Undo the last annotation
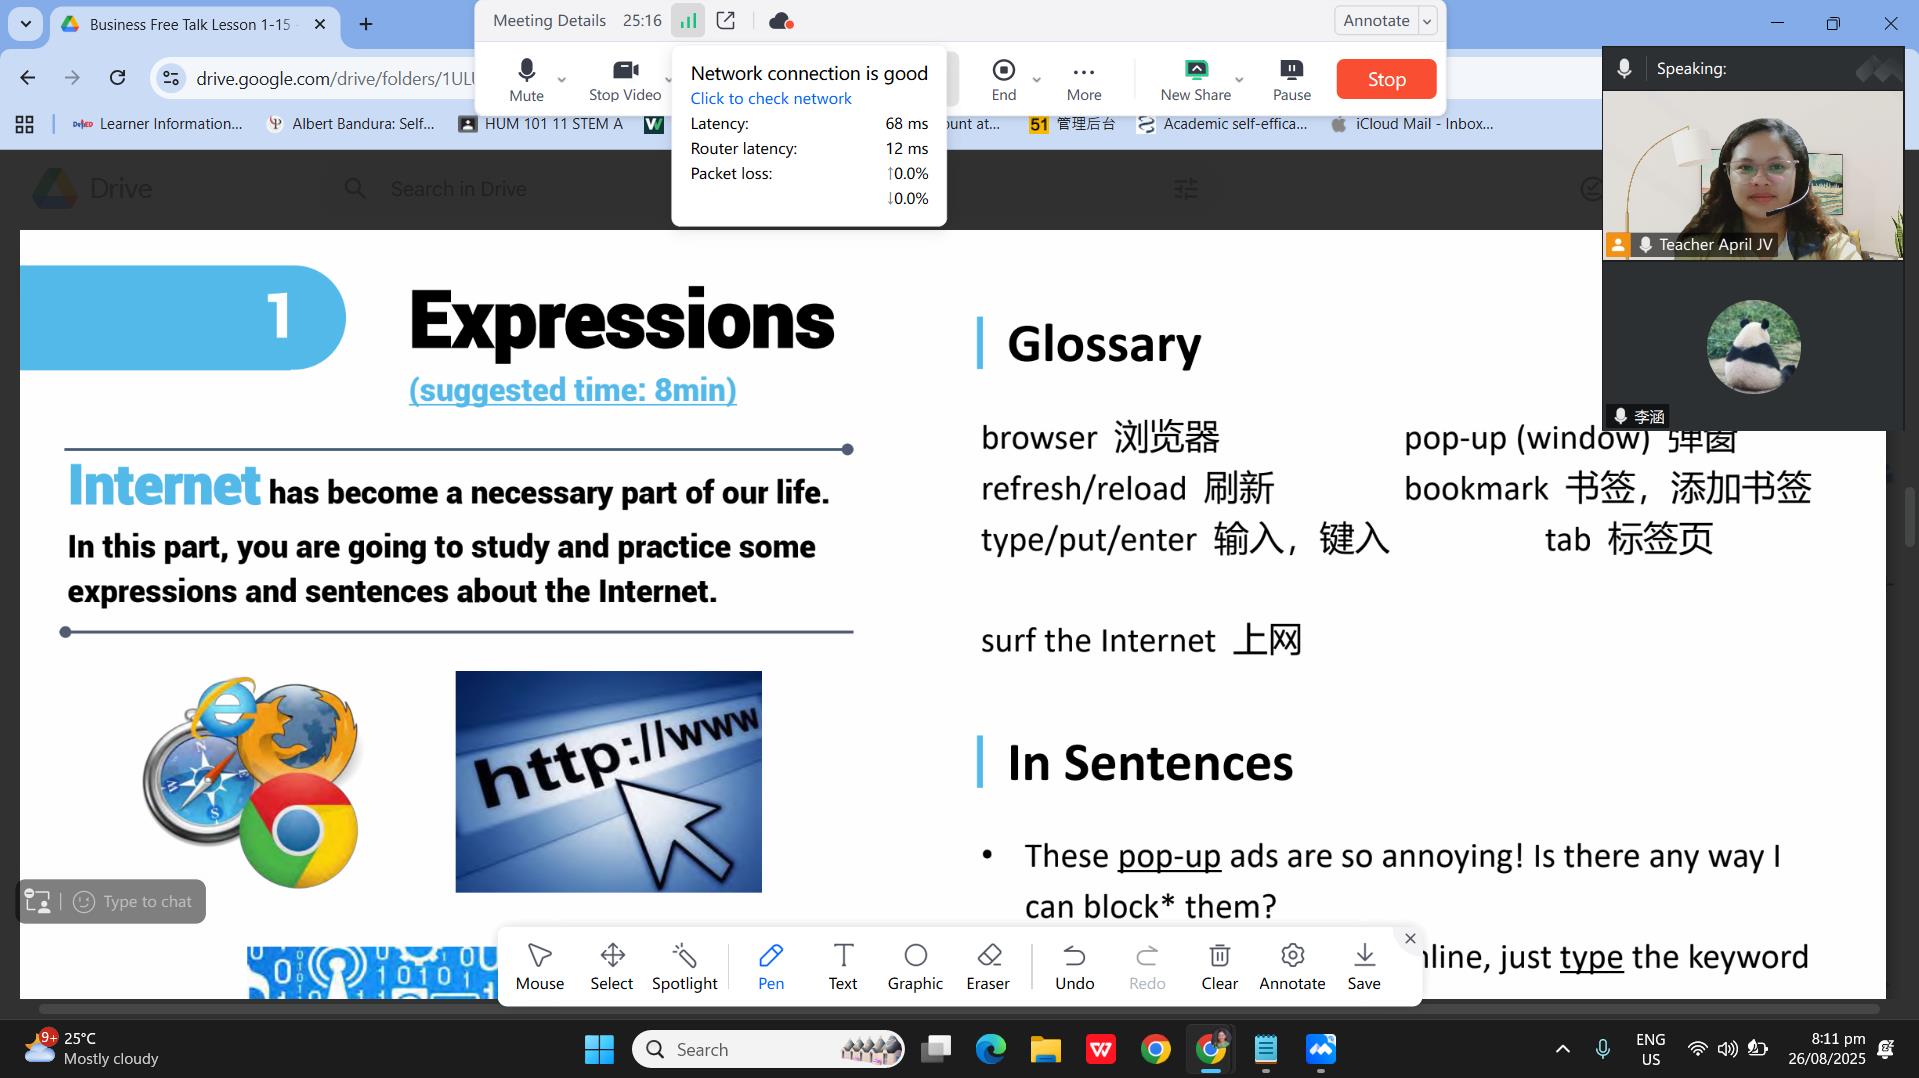The image size is (1919, 1078). coord(1074,966)
